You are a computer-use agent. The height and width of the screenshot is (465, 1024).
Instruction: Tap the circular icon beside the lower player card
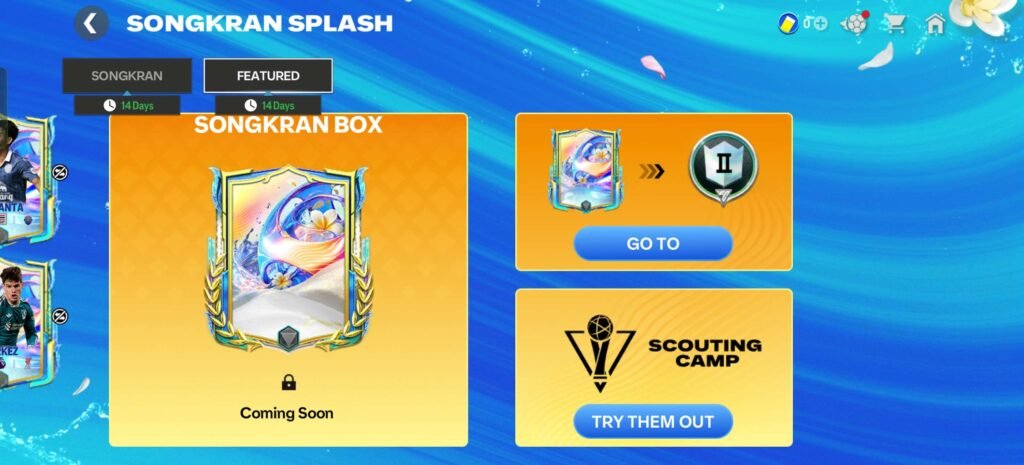pos(60,316)
